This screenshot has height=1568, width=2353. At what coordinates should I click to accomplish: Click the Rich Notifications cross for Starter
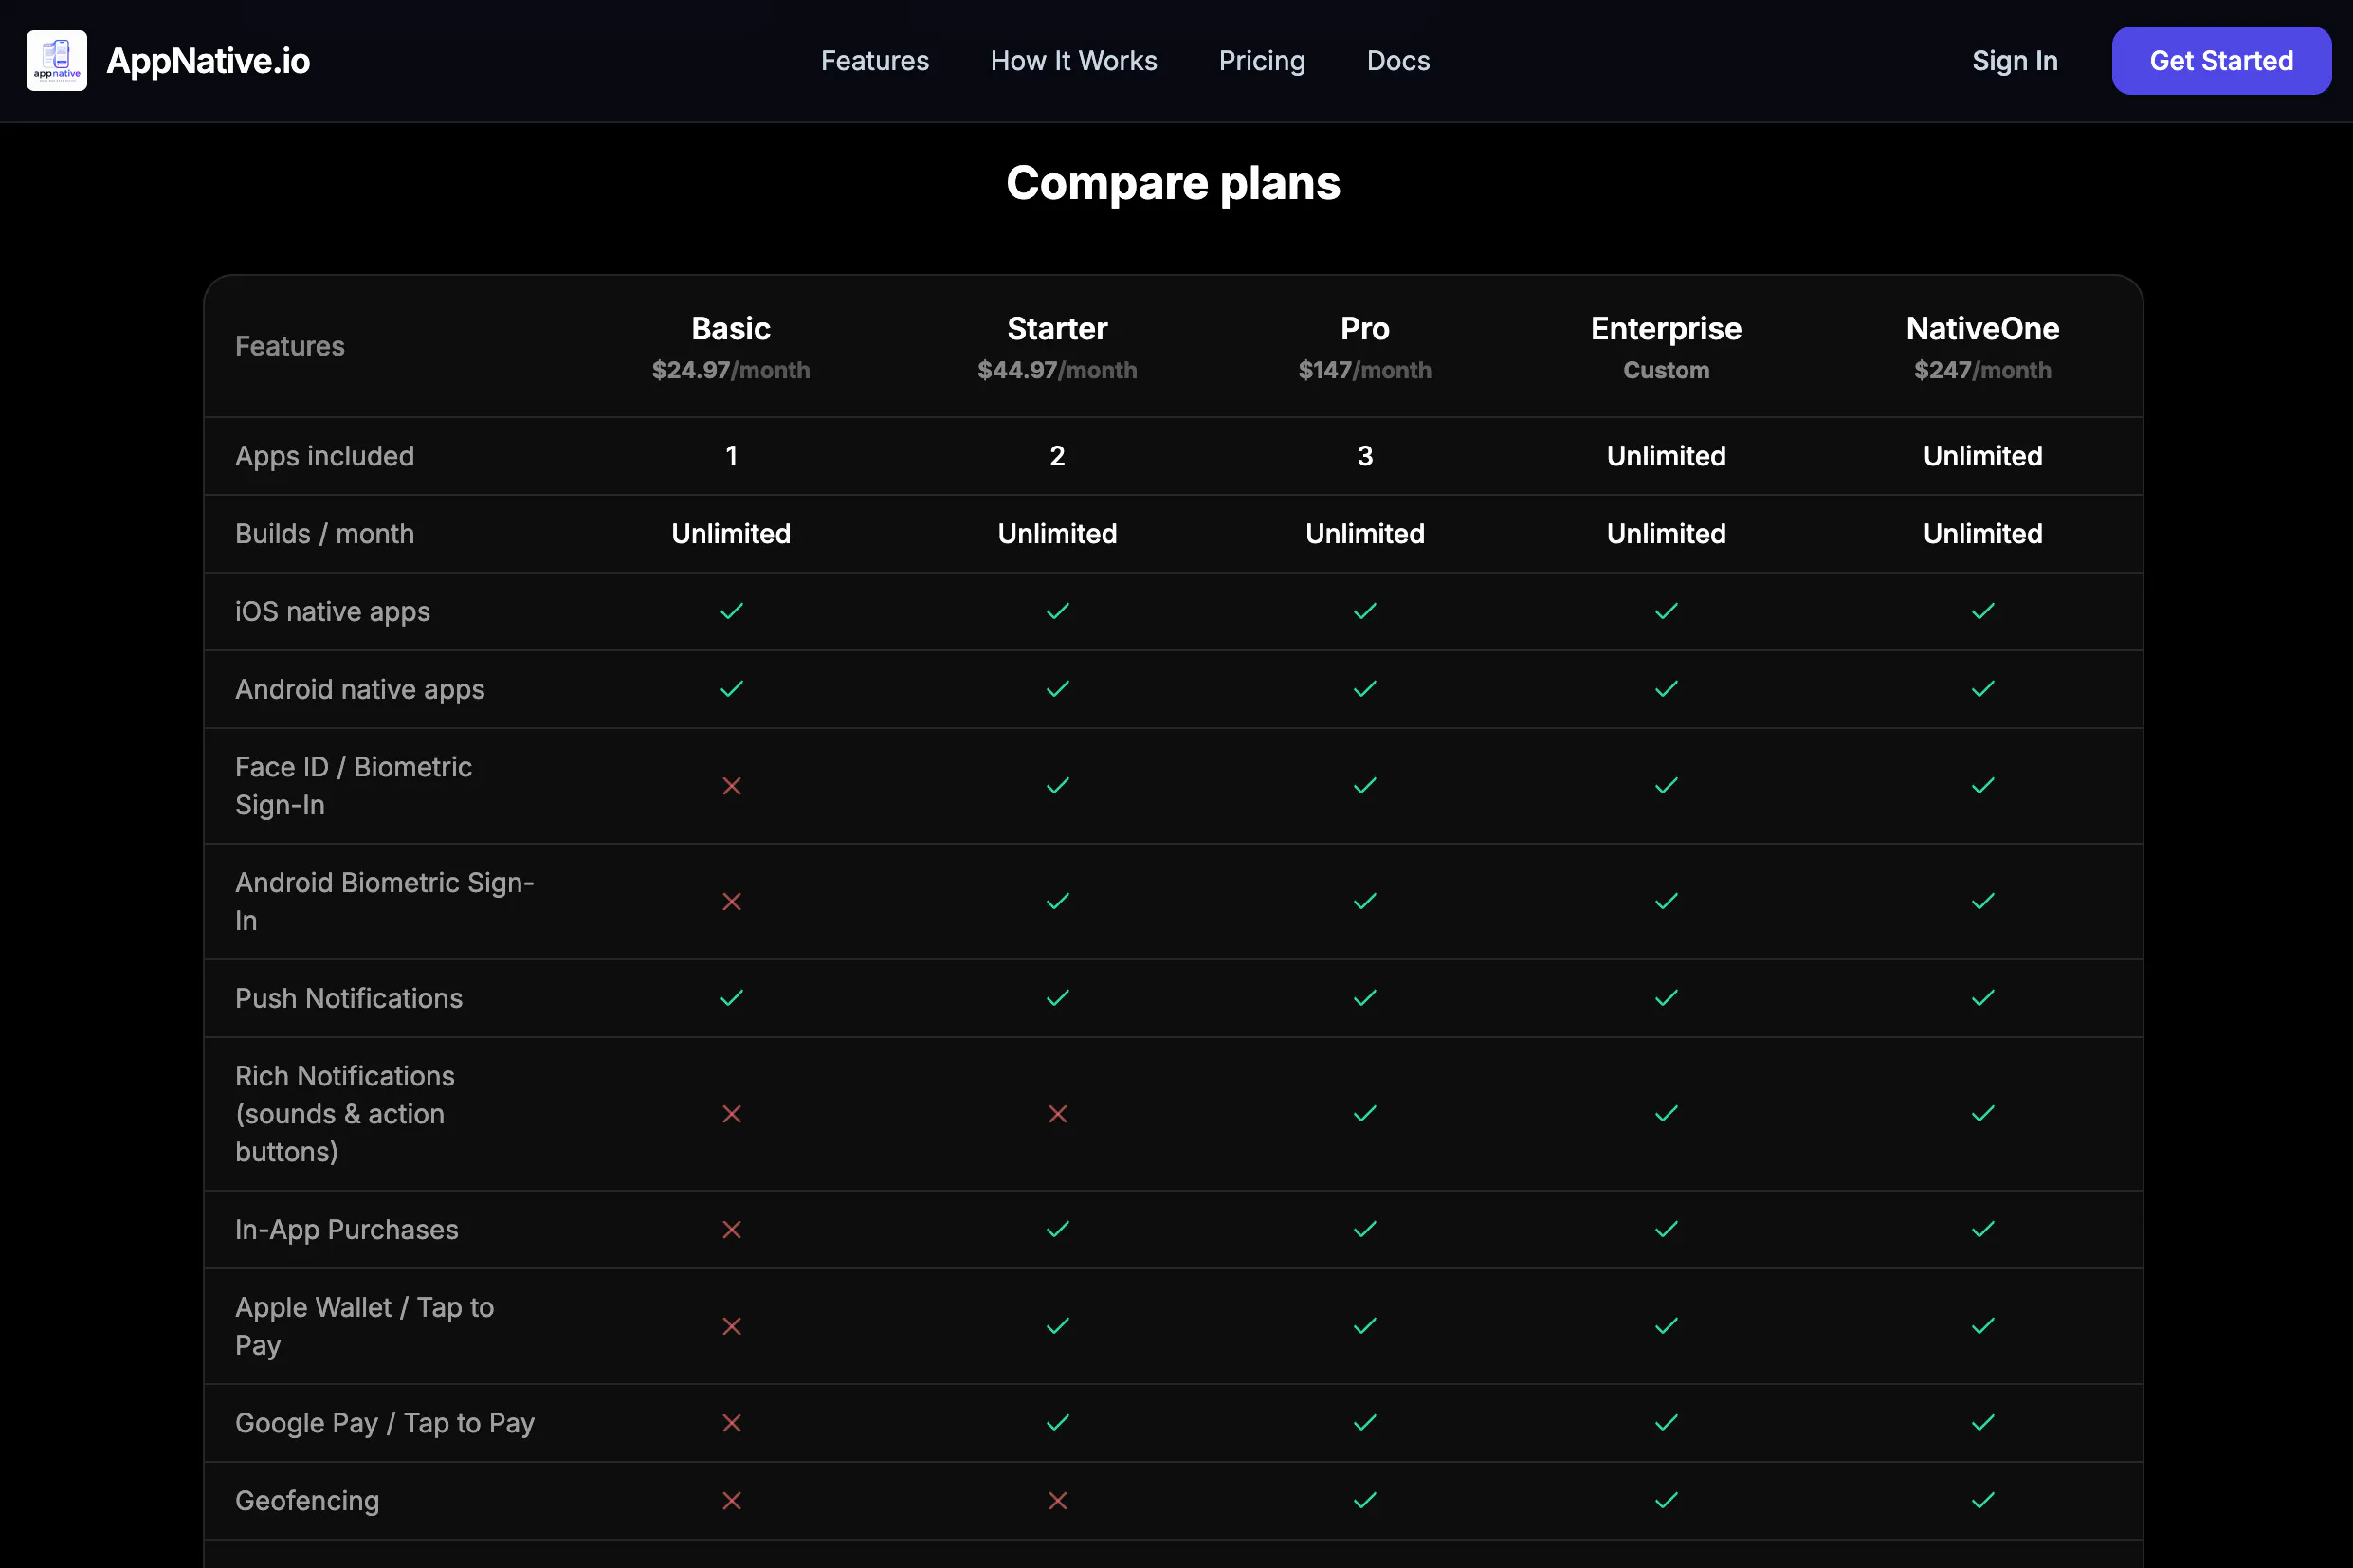click(1057, 1114)
